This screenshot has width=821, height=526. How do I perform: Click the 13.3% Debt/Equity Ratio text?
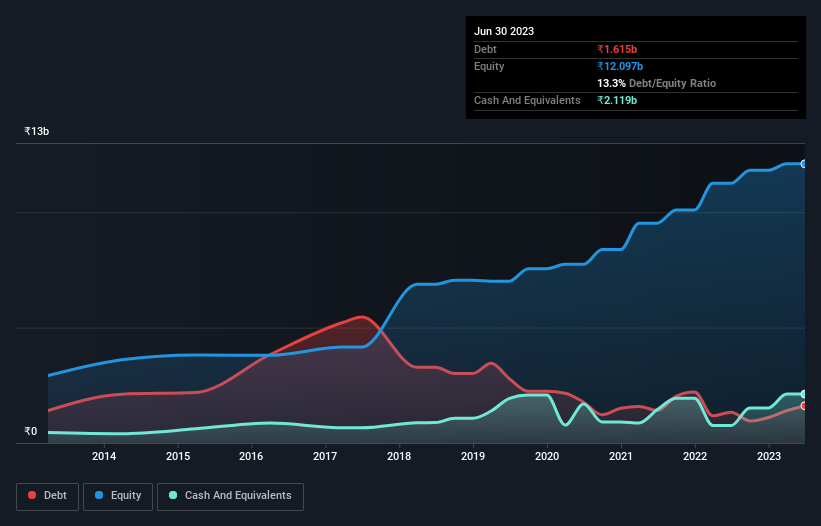click(657, 83)
